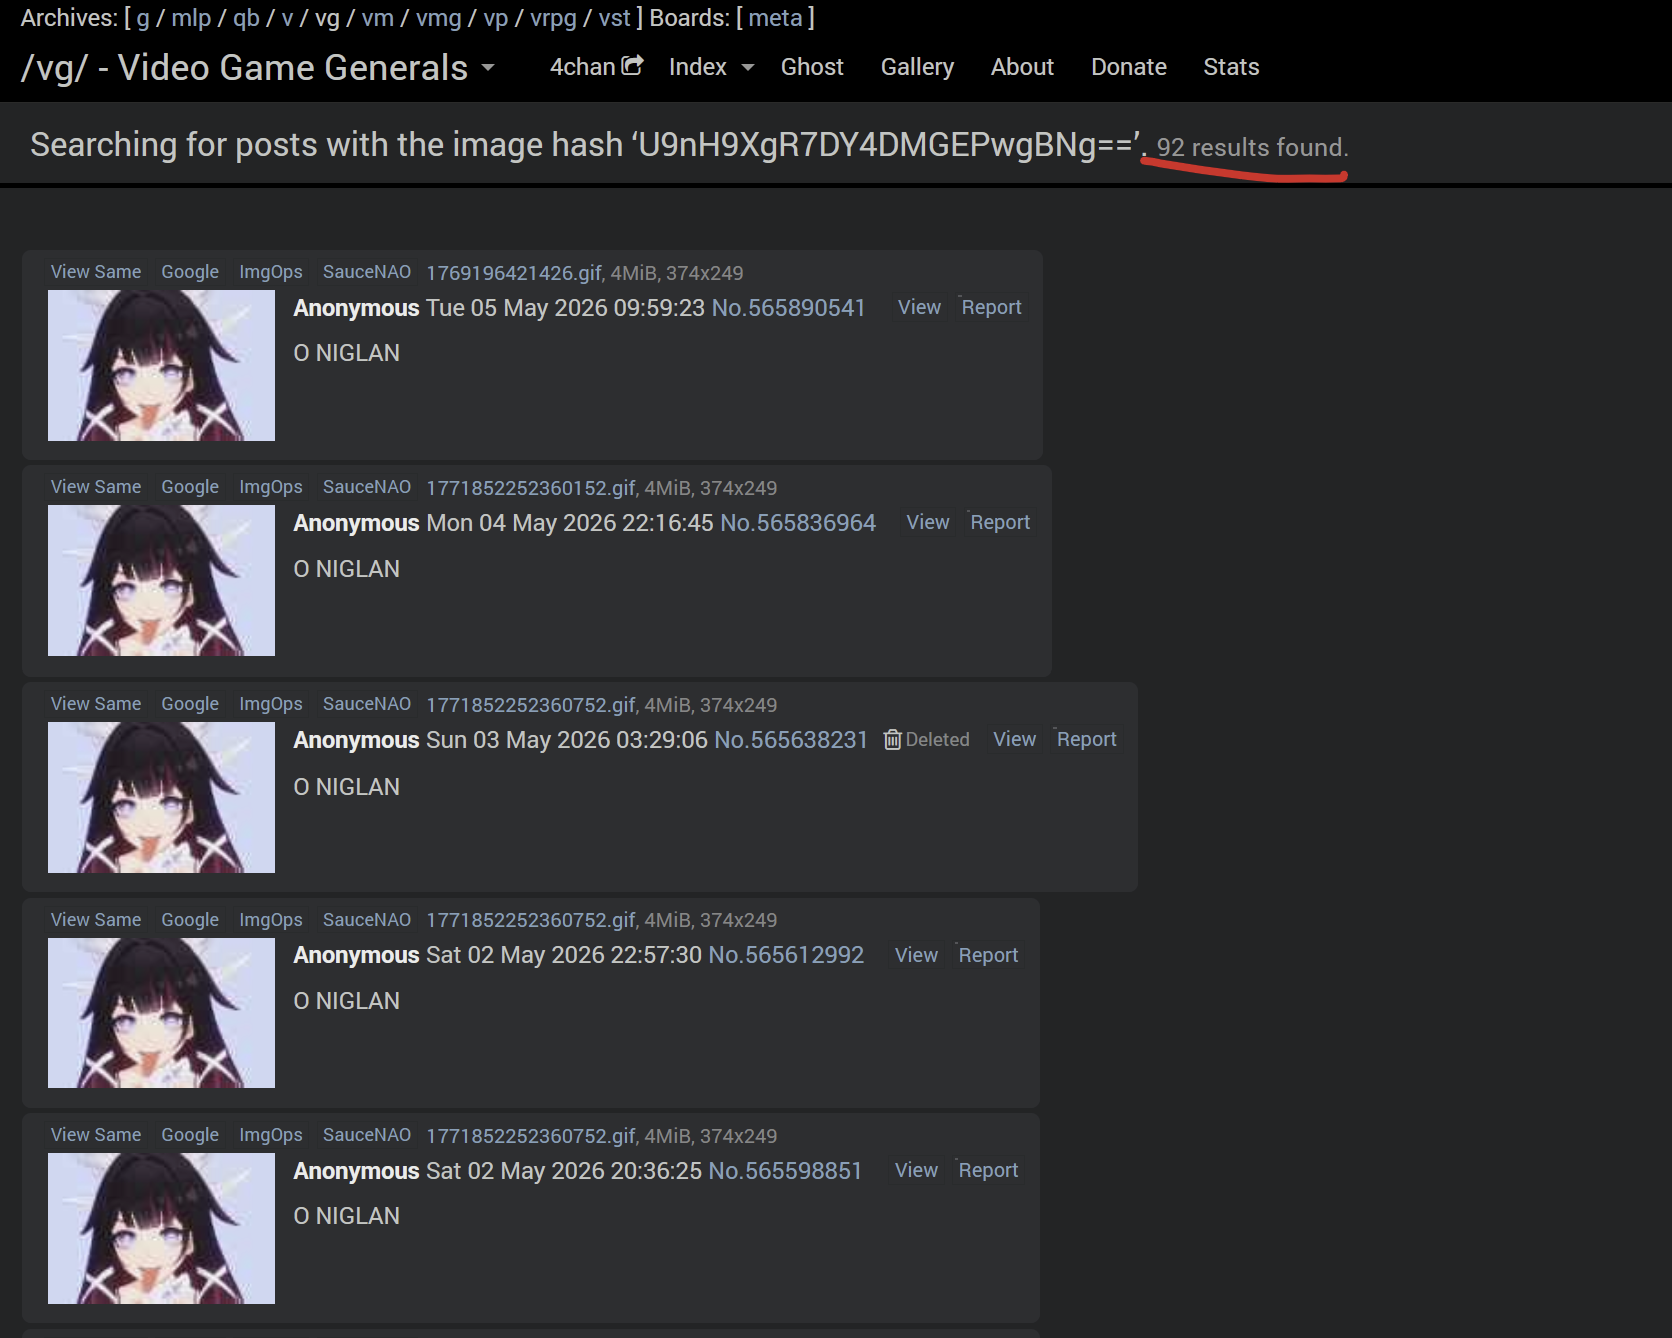This screenshot has height=1338, width=1672.
Task: Open the About page
Action: pos(1022,67)
